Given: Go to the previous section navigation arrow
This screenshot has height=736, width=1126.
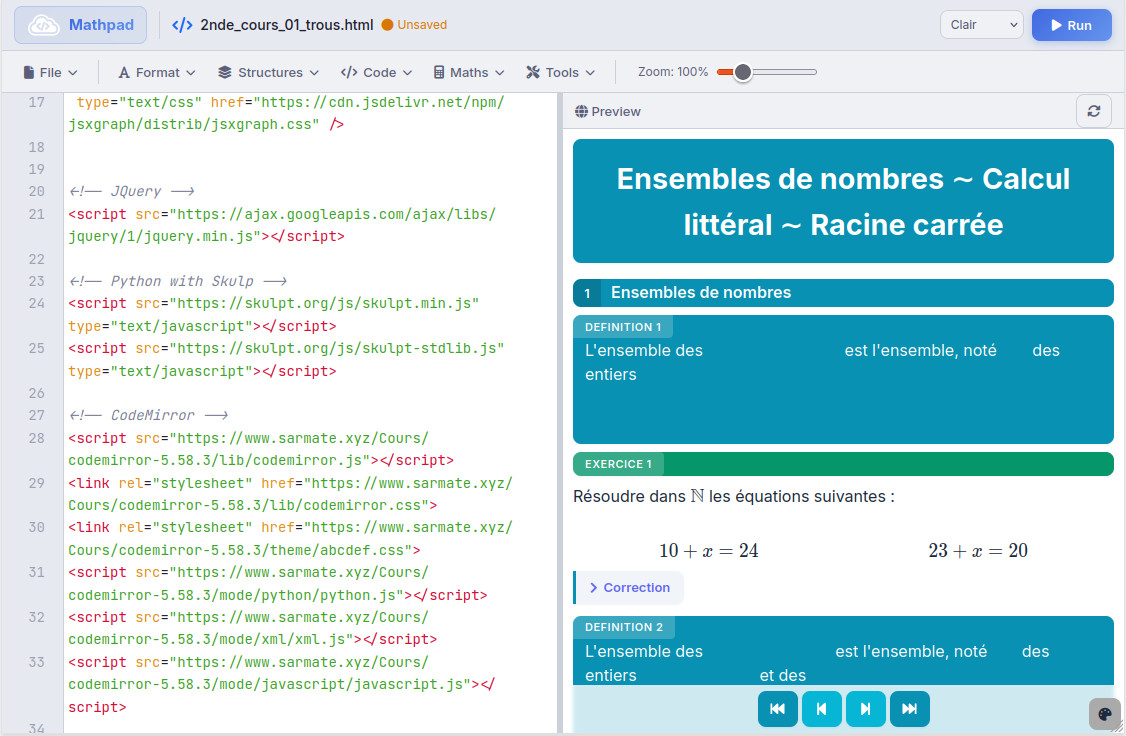Looking at the screenshot, I should 821,708.
